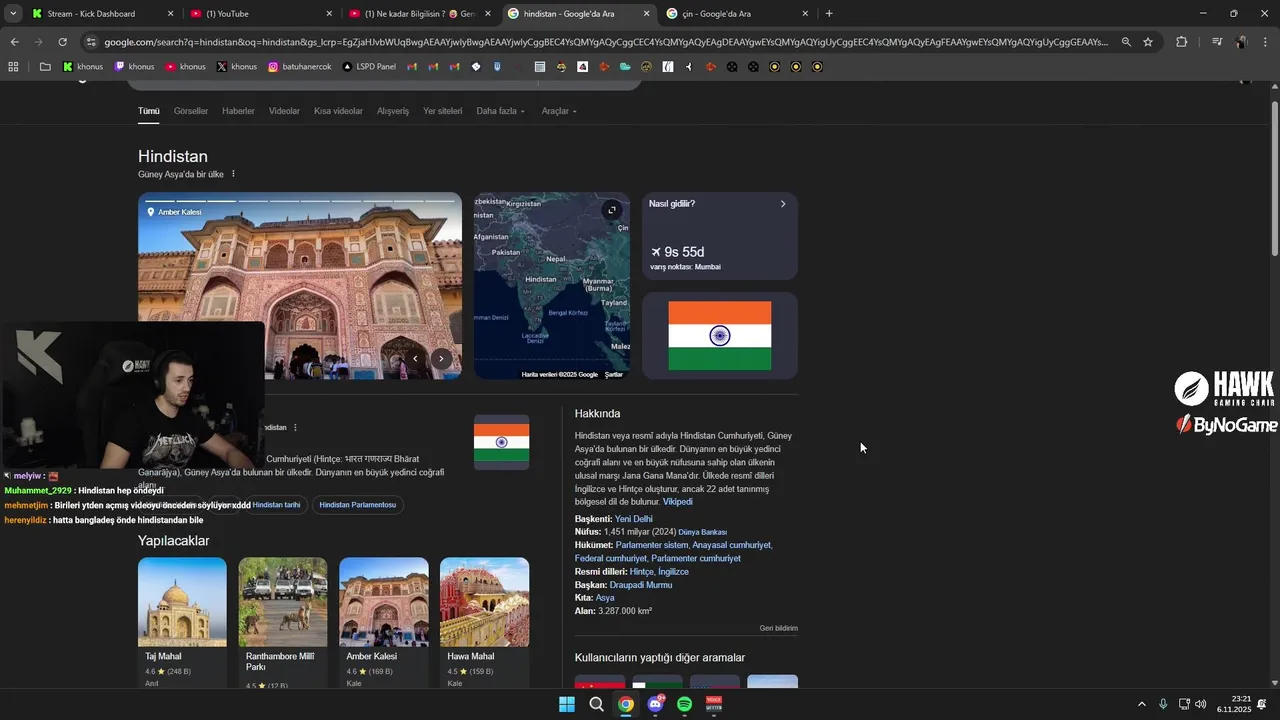Open the Extensions puzzle icon
Screen dimensions: 1280x720
1182,42
